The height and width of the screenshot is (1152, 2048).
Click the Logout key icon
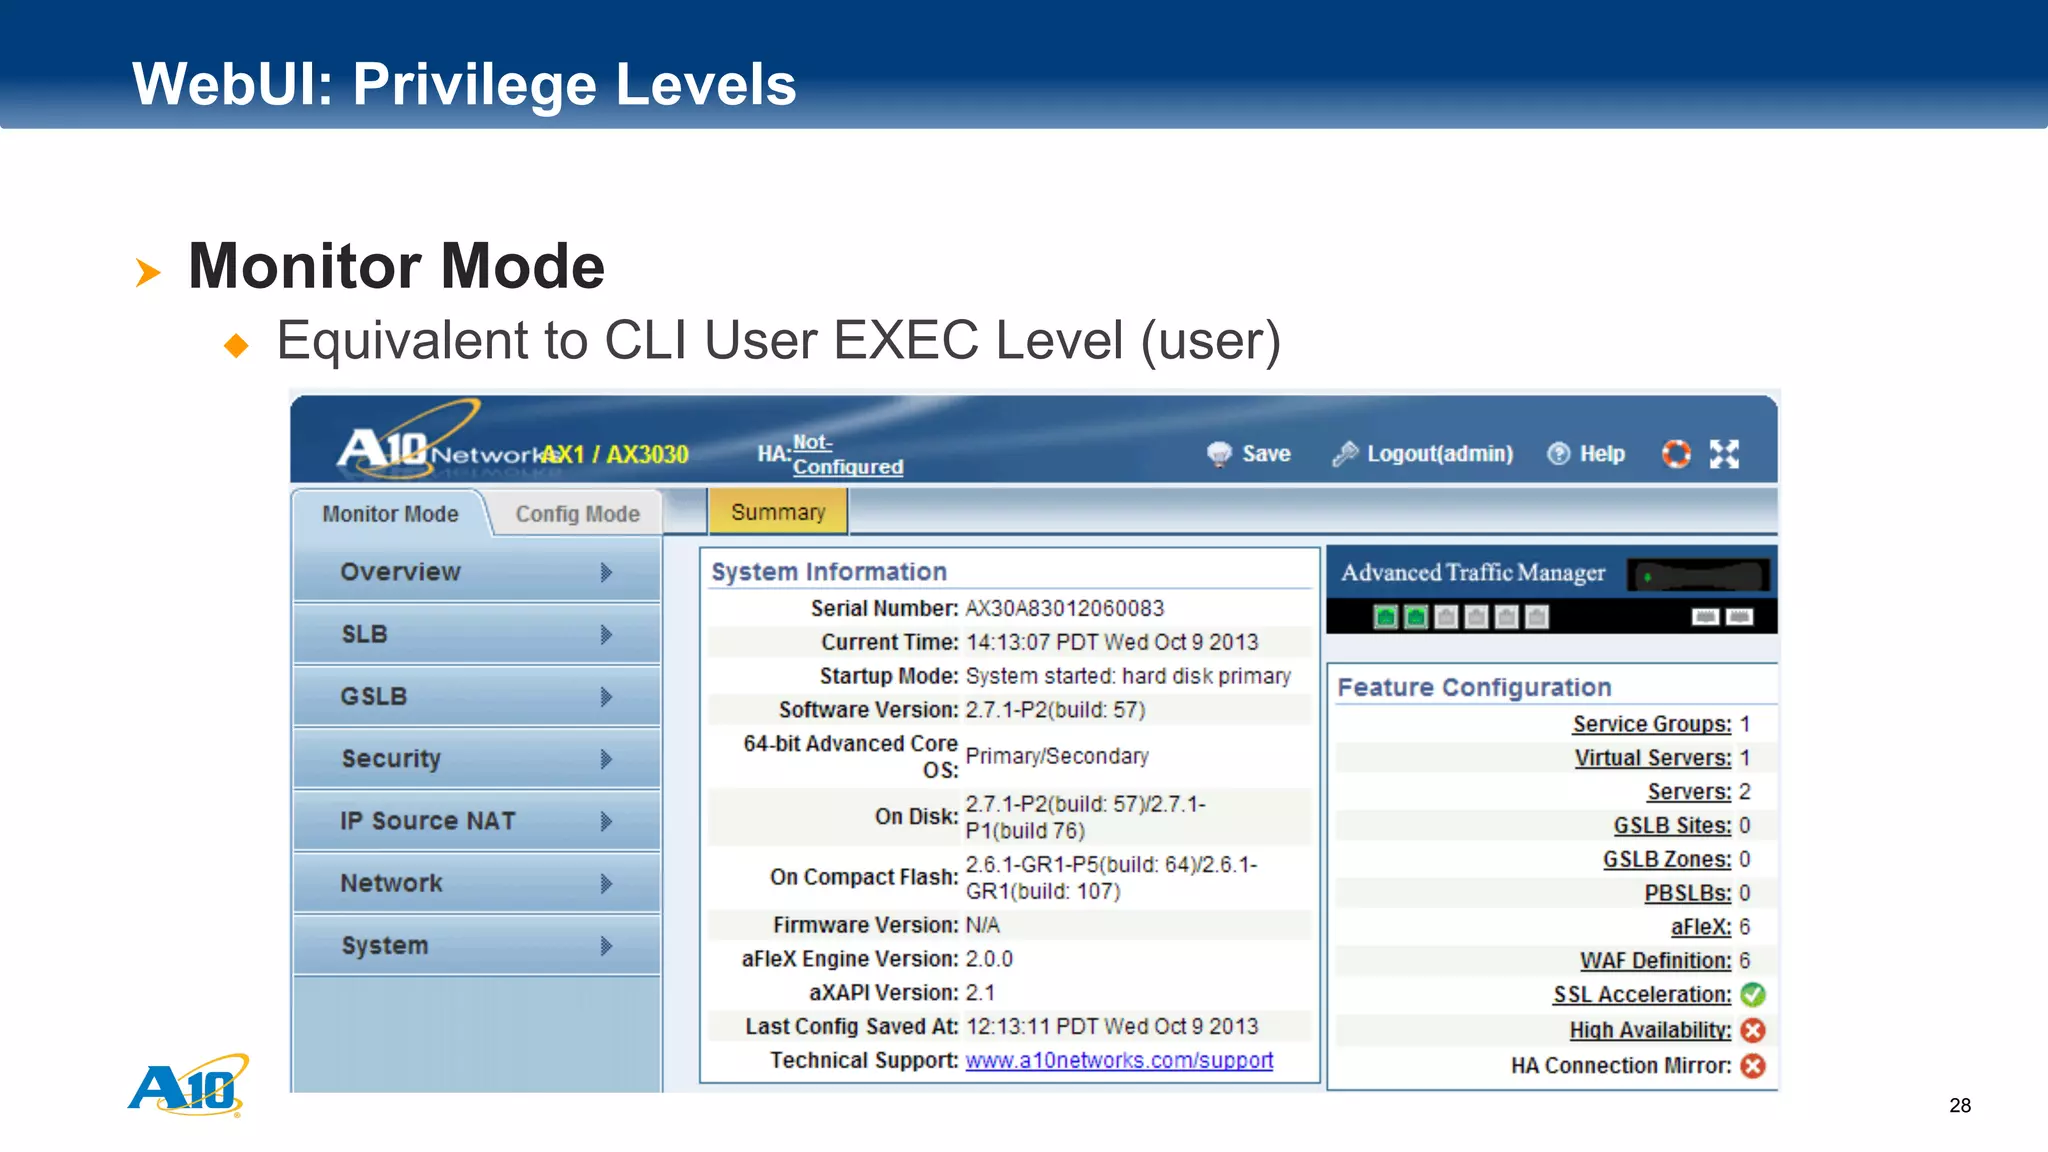point(1345,454)
